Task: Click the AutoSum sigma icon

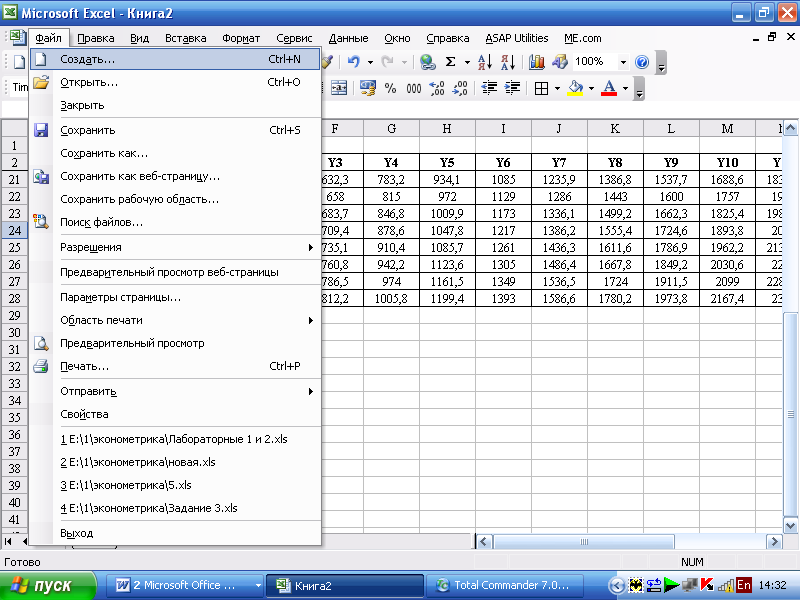Action: (x=451, y=62)
